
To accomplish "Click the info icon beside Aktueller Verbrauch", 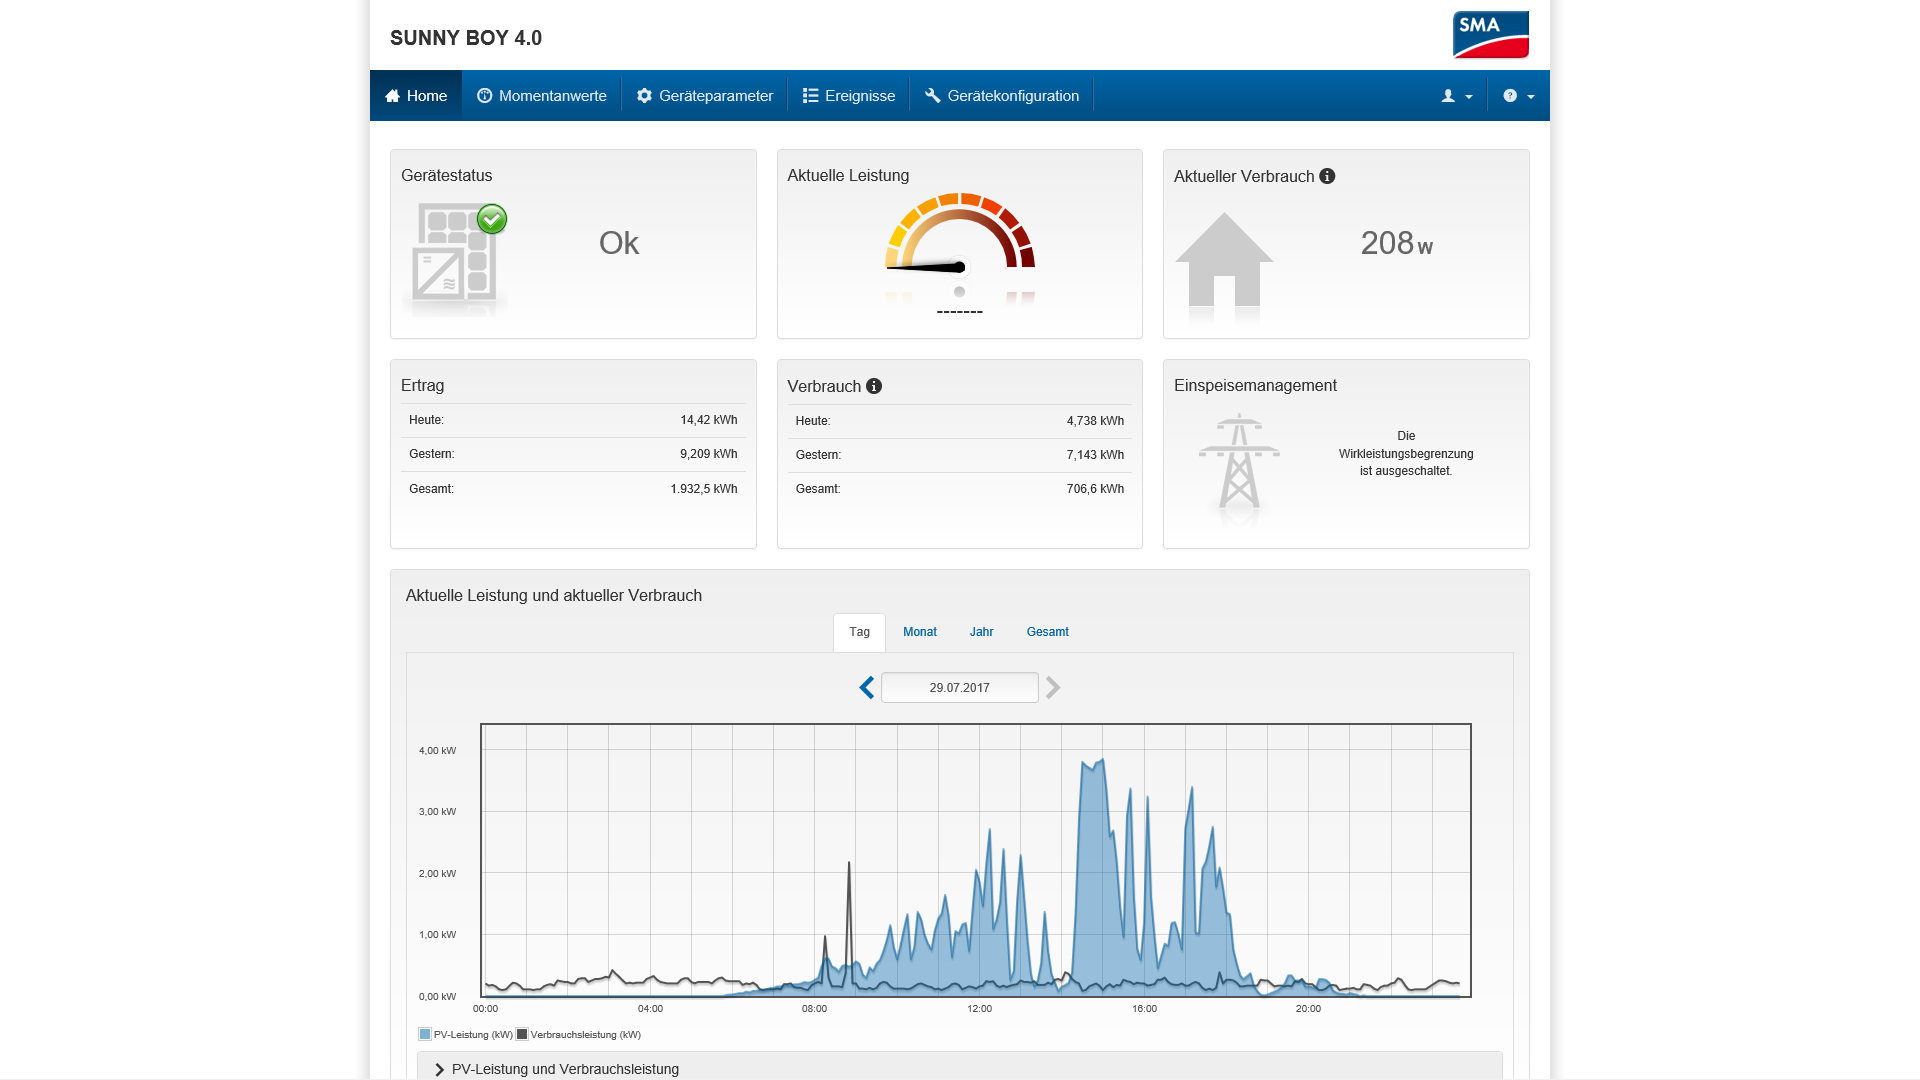I will tap(1327, 176).
